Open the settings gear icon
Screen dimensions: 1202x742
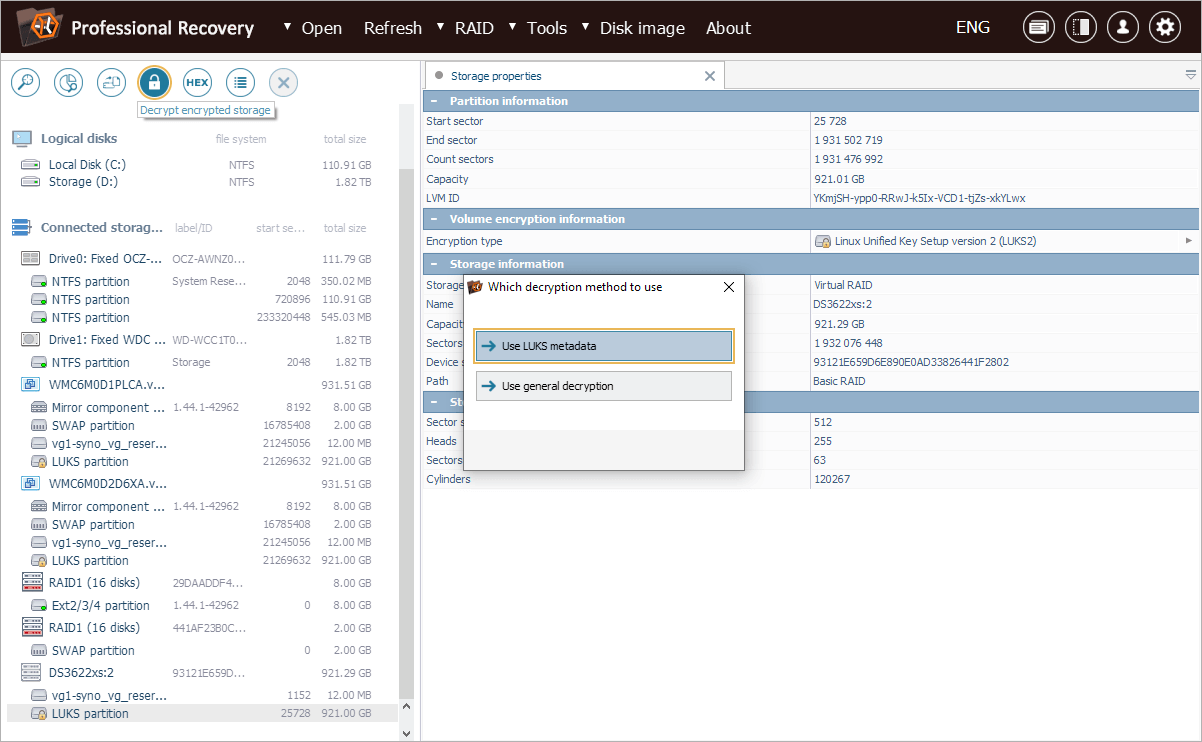click(1165, 28)
